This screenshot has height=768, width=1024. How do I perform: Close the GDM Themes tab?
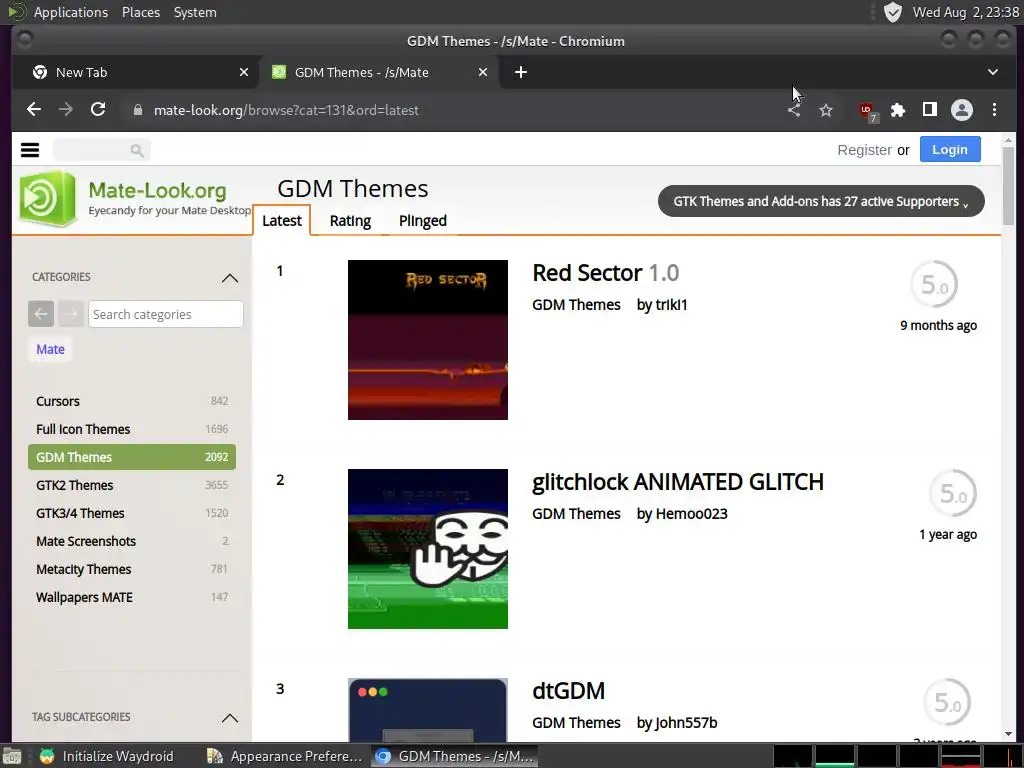[x=483, y=72]
